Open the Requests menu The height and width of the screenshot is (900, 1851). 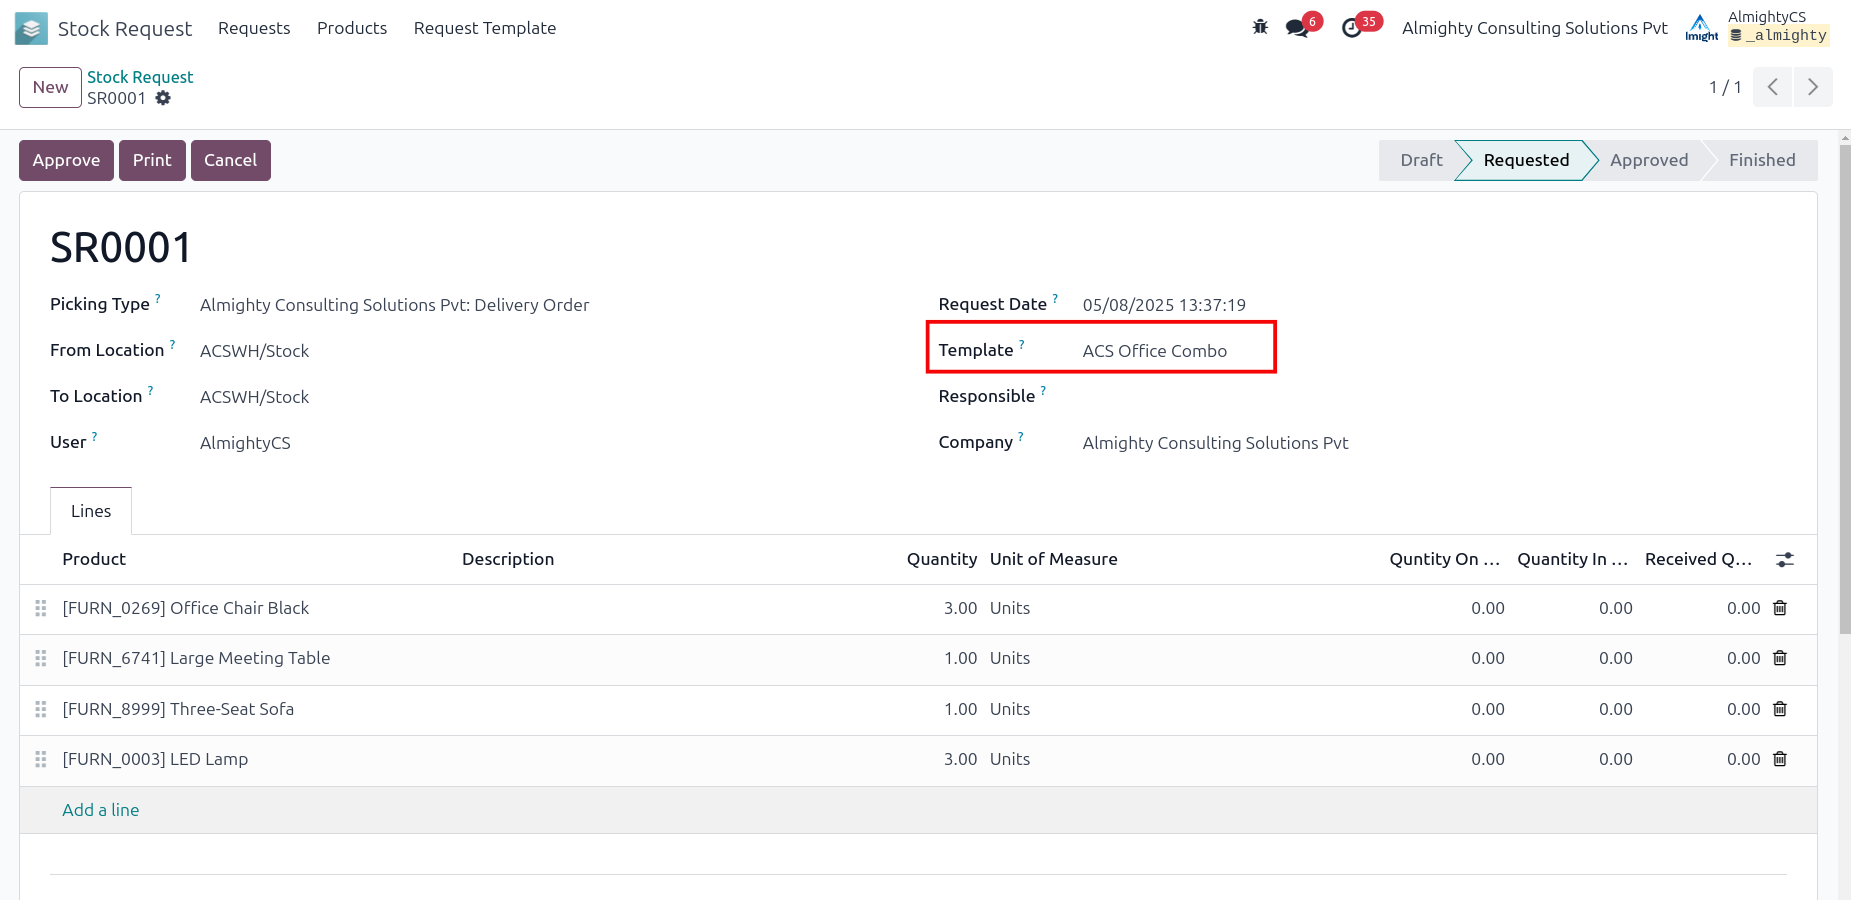254,28
